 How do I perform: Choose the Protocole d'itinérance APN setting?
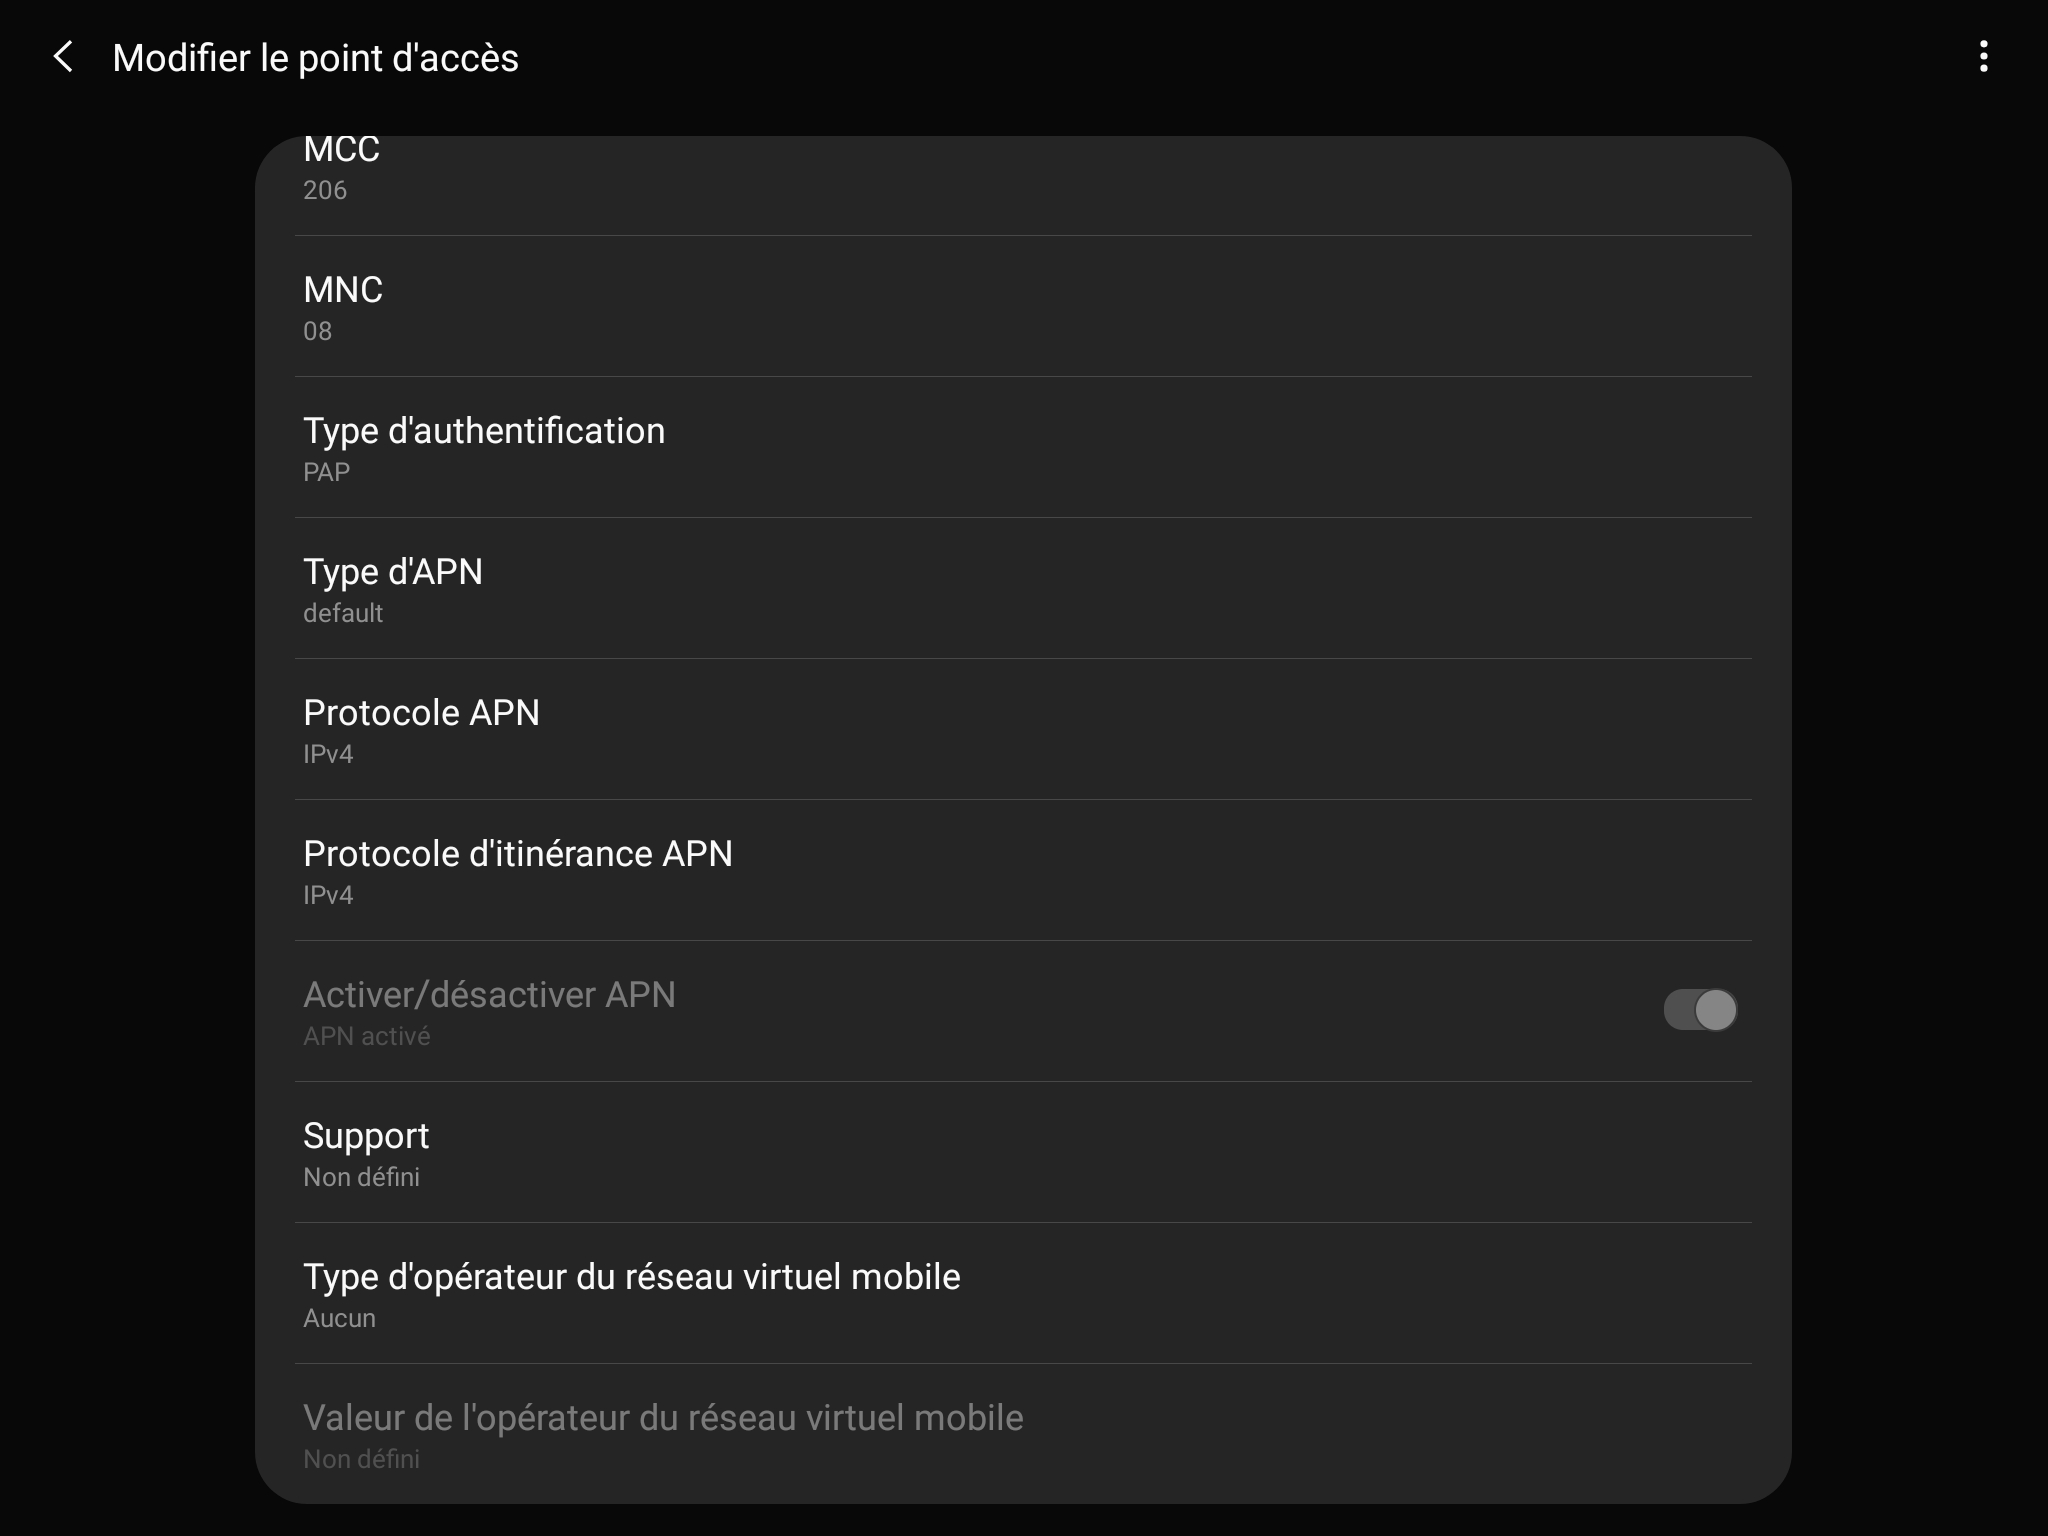[1022, 871]
